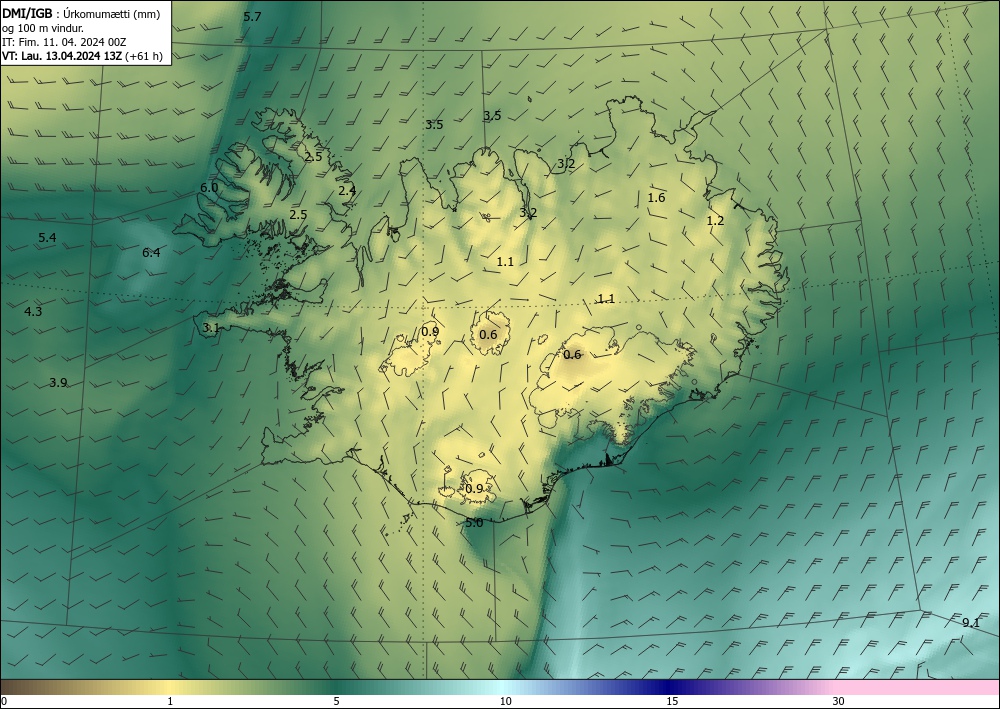Select the 'og 100 m vindur.' subtitle line
The image size is (1000, 709).
click(43, 28)
